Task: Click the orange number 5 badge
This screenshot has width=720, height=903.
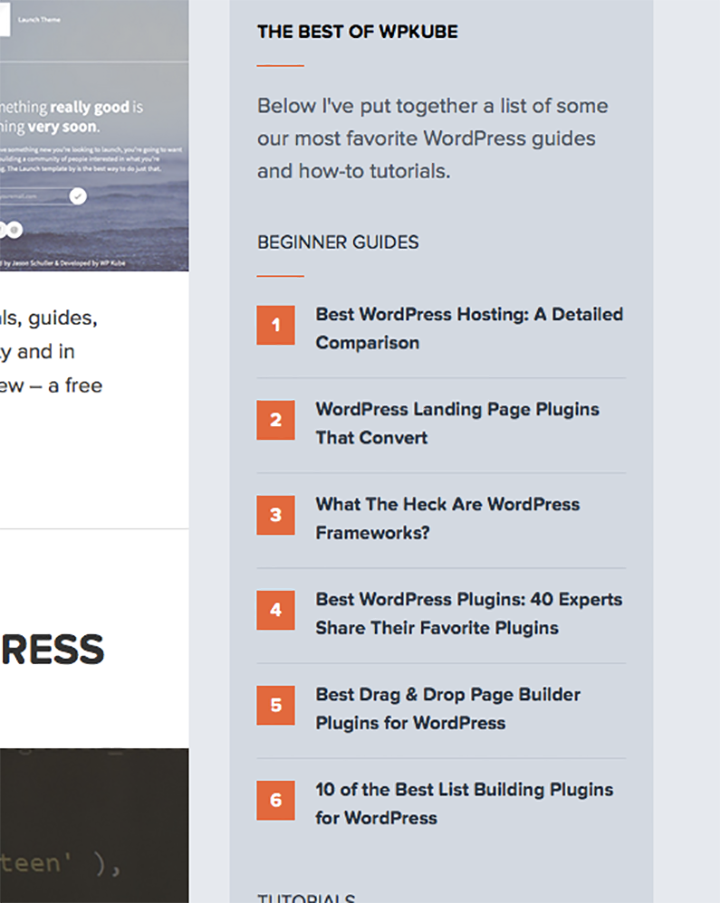Action: tap(276, 705)
